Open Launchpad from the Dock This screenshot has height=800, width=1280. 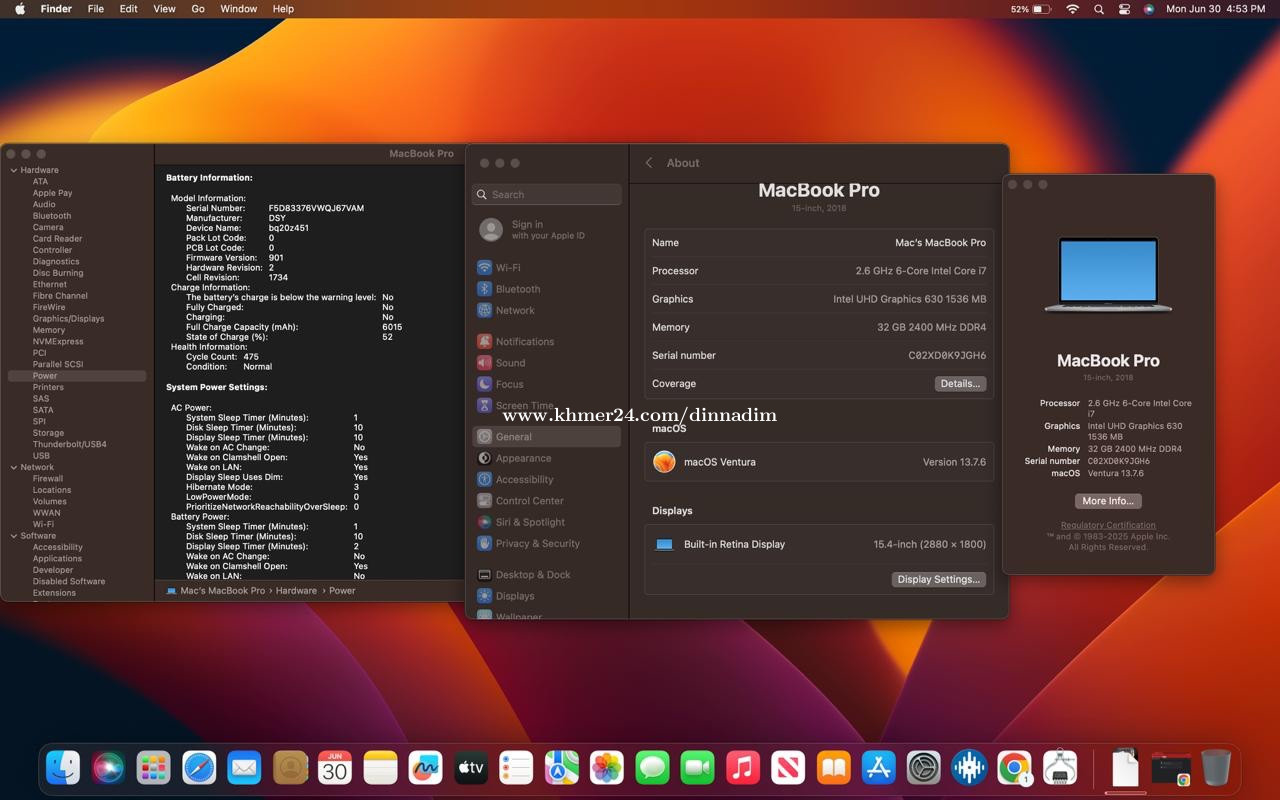153,768
